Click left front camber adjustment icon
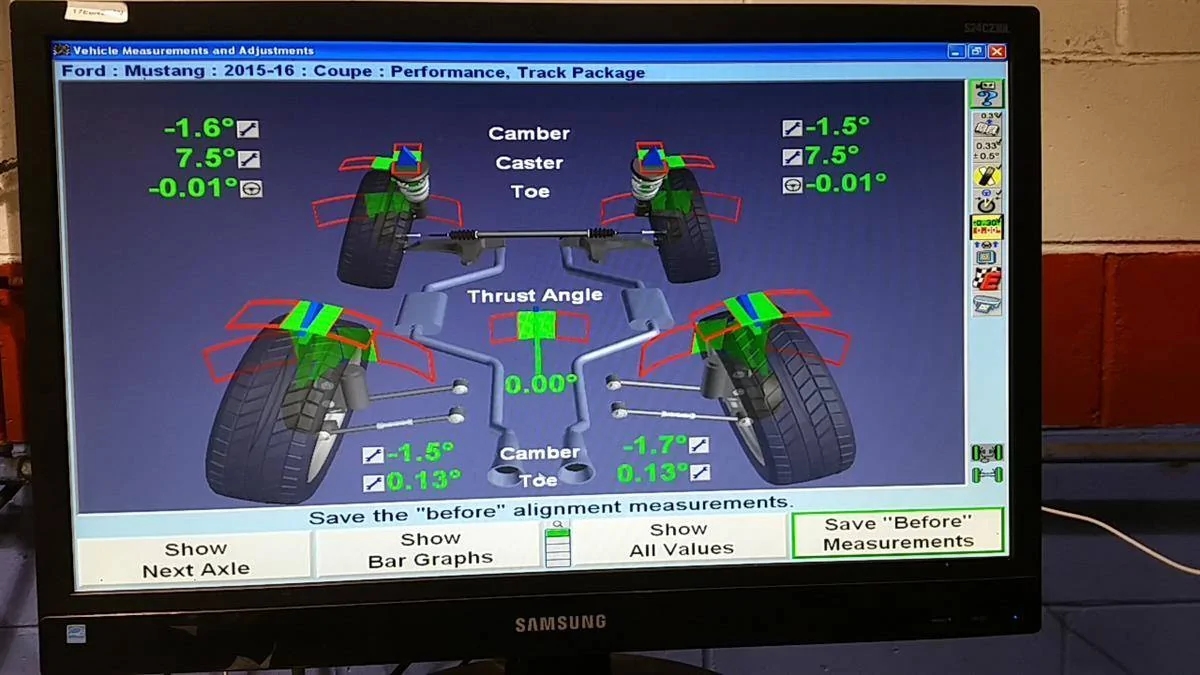This screenshot has height=675, width=1200. pyautogui.click(x=249, y=128)
